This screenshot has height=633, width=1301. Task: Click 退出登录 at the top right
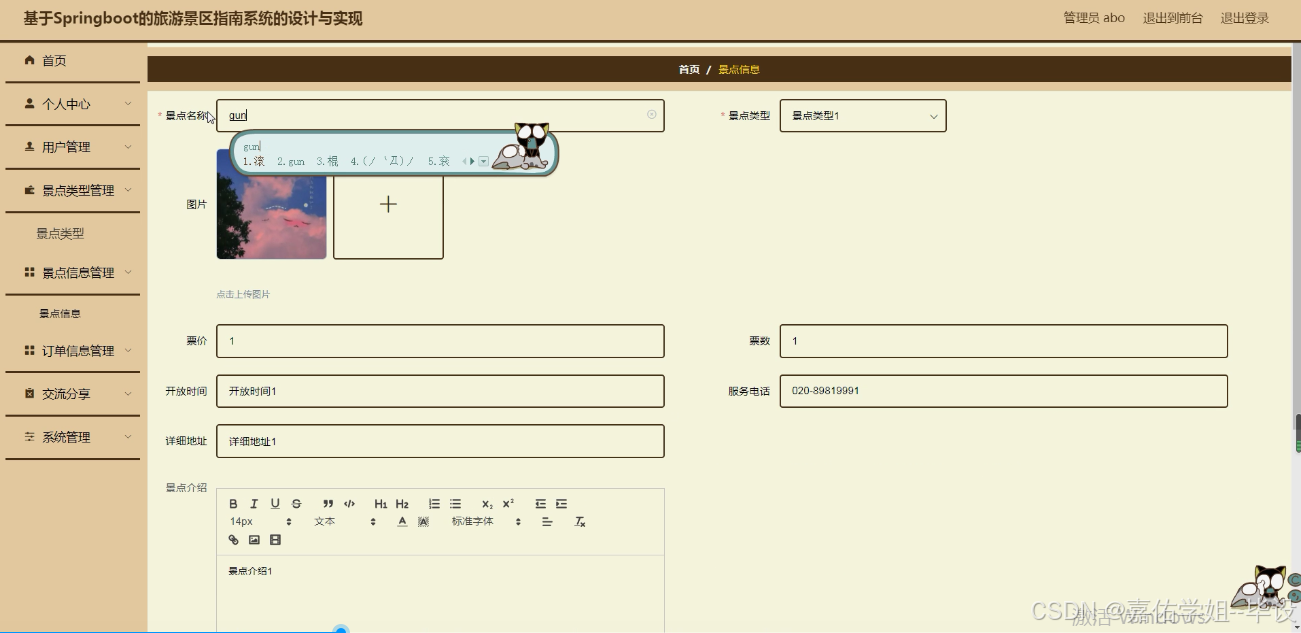click(1243, 17)
